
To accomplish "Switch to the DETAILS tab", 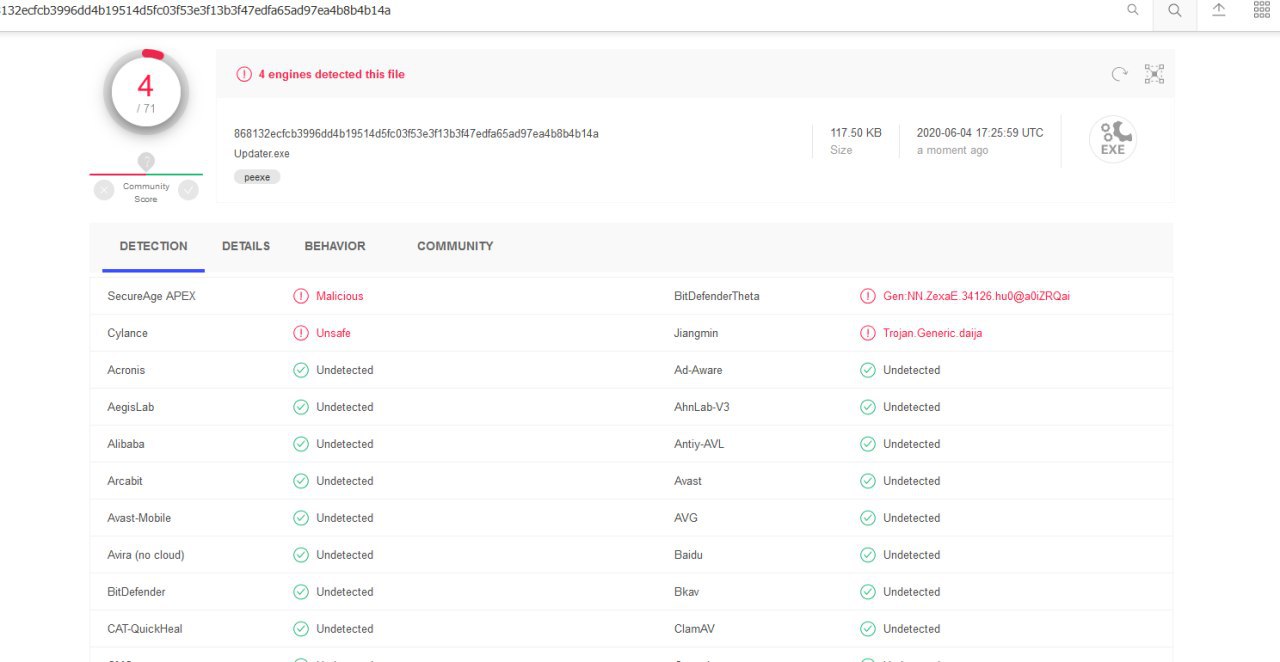I will tap(246, 246).
